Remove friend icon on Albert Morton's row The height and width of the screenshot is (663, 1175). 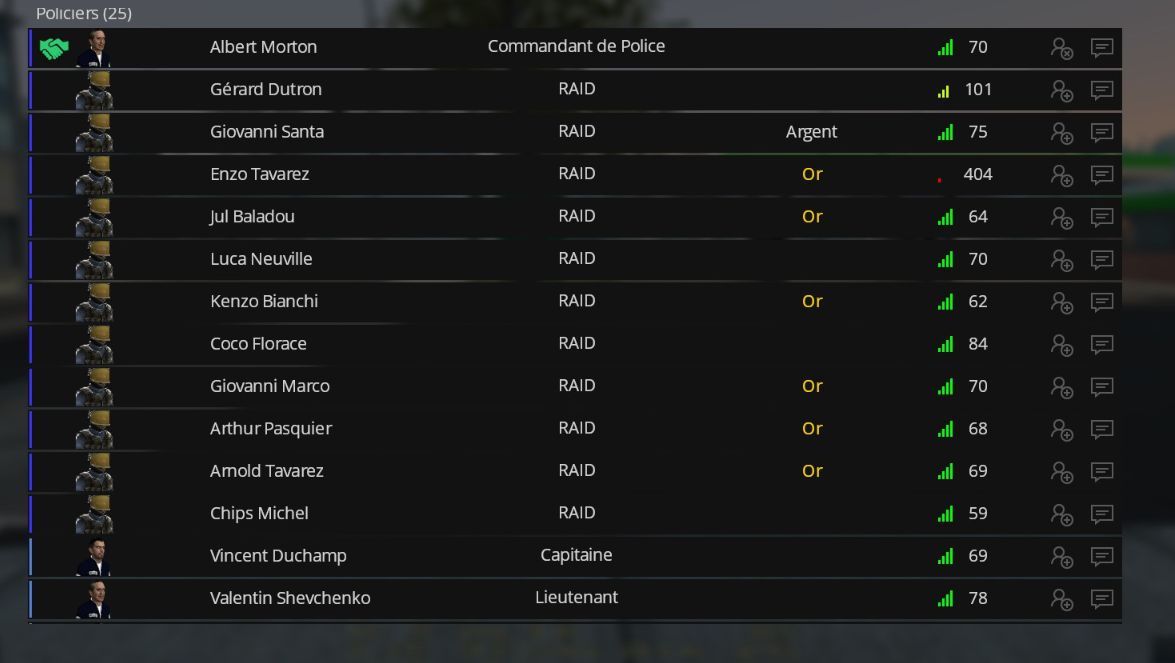(x=1062, y=48)
